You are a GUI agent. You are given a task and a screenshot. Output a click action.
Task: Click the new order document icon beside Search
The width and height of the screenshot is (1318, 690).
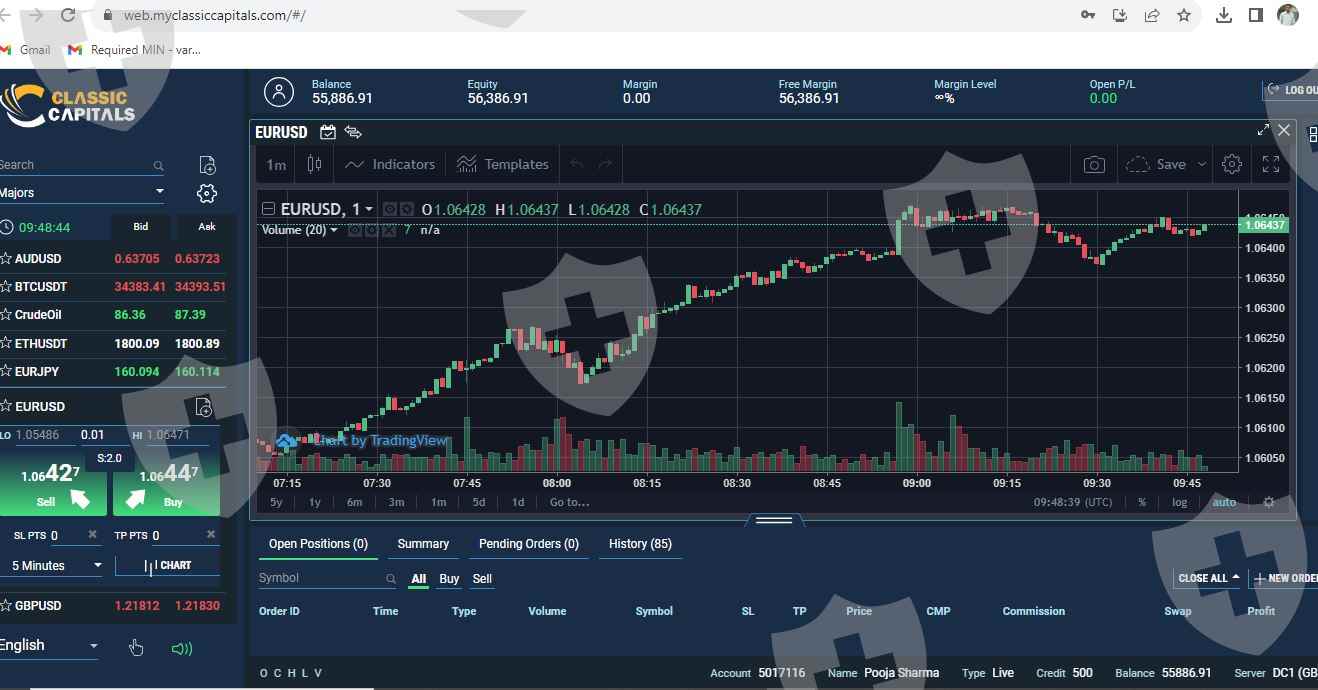pos(207,165)
